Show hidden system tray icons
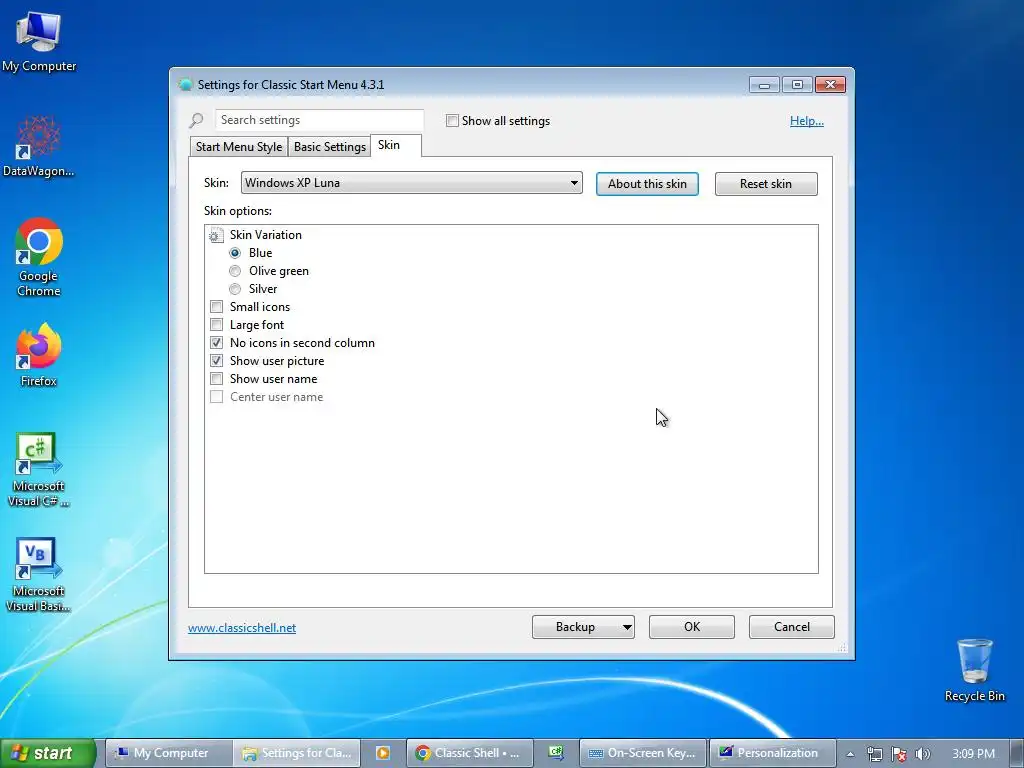 tap(850, 754)
